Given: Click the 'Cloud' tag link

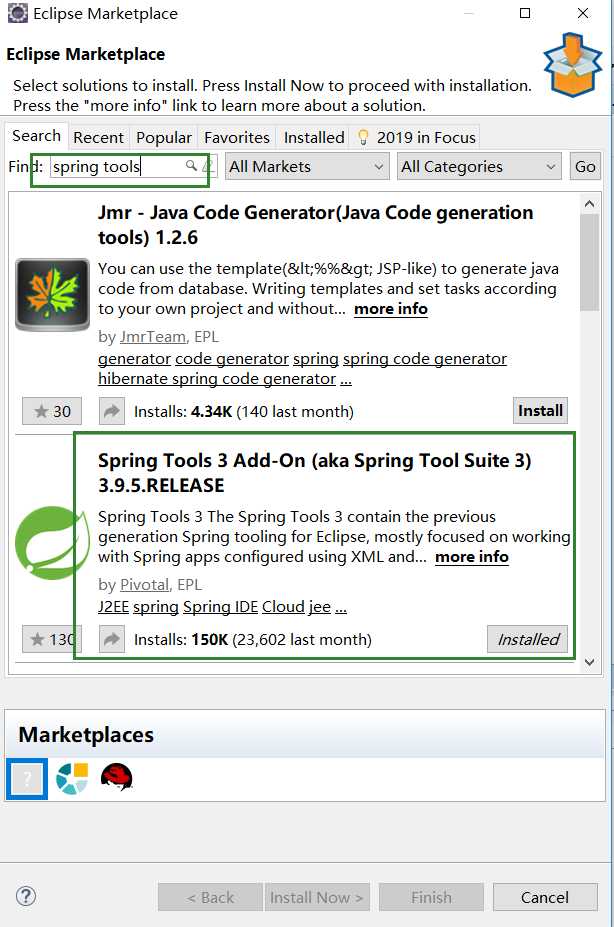Looking at the screenshot, I should tap(284, 607).
